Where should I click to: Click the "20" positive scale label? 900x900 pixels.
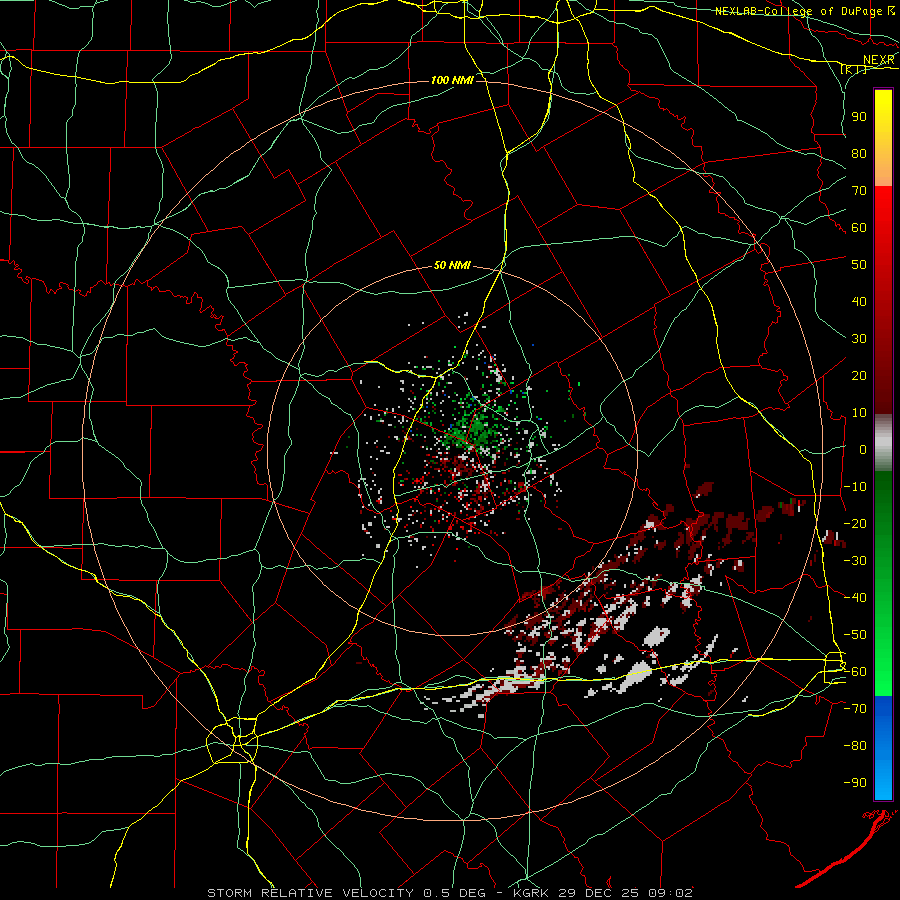tap(859, 375)
